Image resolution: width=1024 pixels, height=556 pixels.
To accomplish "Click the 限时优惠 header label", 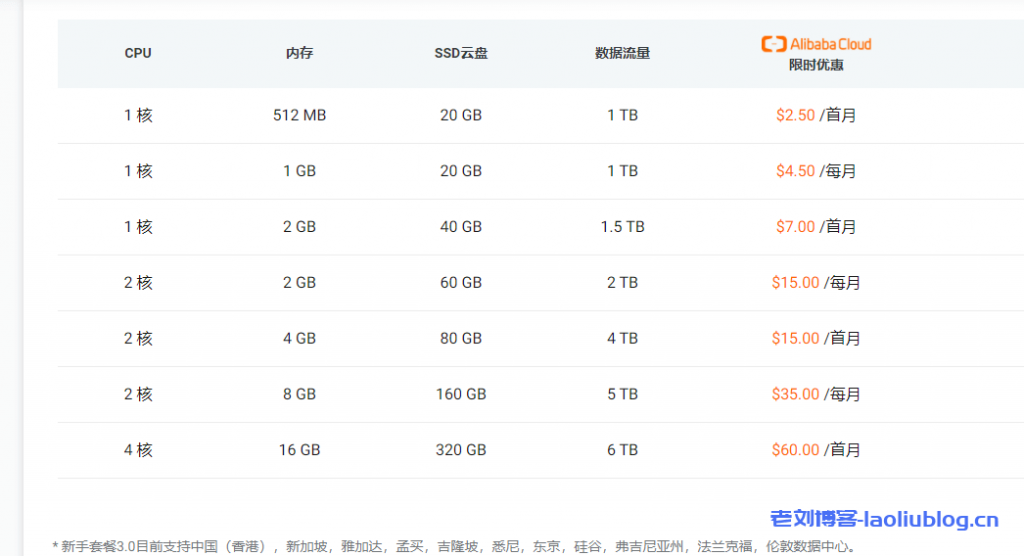I will click(816, 65).
